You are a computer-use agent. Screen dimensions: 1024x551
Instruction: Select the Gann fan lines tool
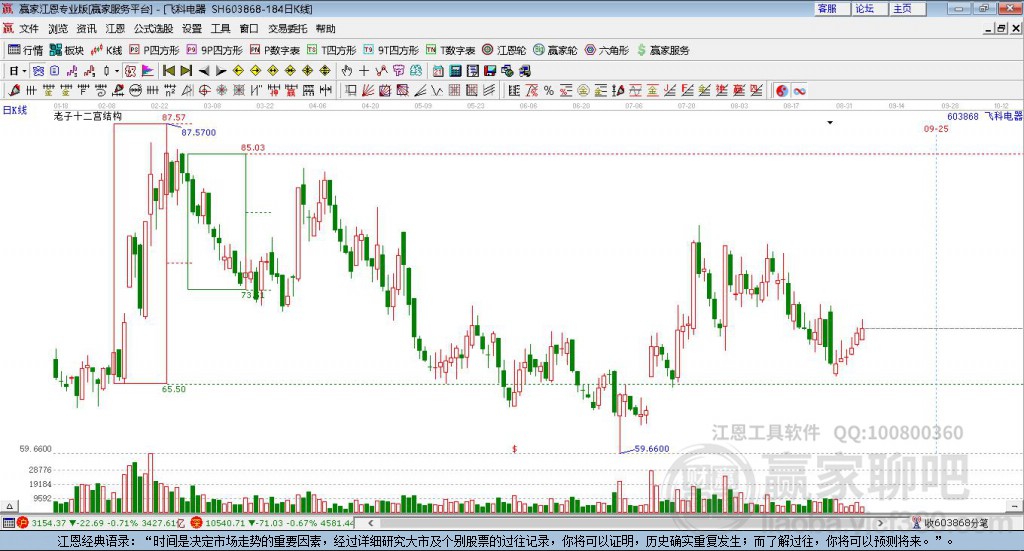368,91
